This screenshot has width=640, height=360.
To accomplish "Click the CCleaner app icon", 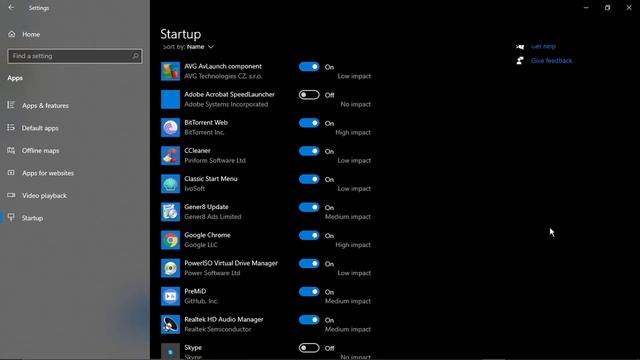I will (170, 156).
